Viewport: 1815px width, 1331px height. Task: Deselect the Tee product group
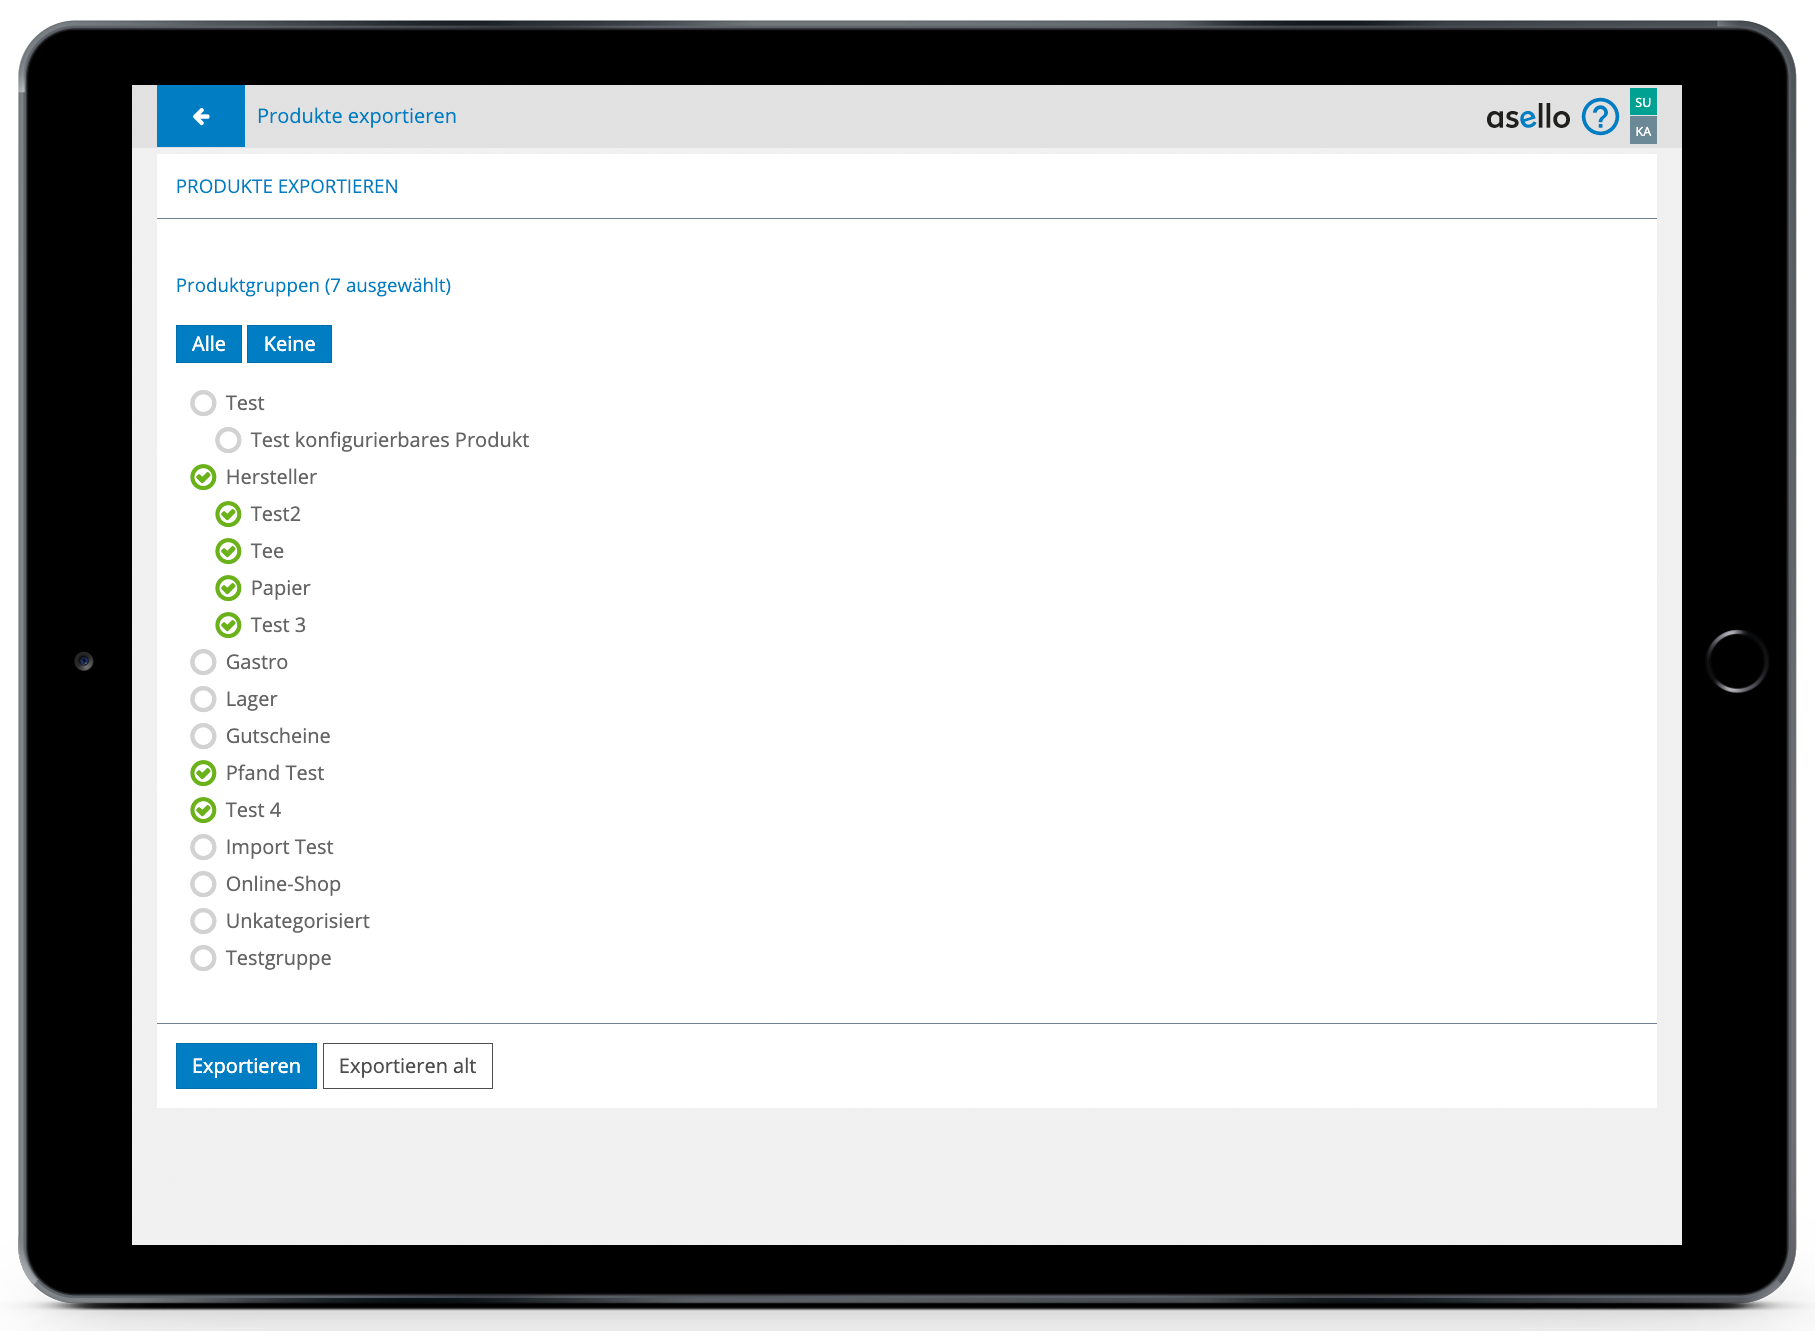pos(229,551)
